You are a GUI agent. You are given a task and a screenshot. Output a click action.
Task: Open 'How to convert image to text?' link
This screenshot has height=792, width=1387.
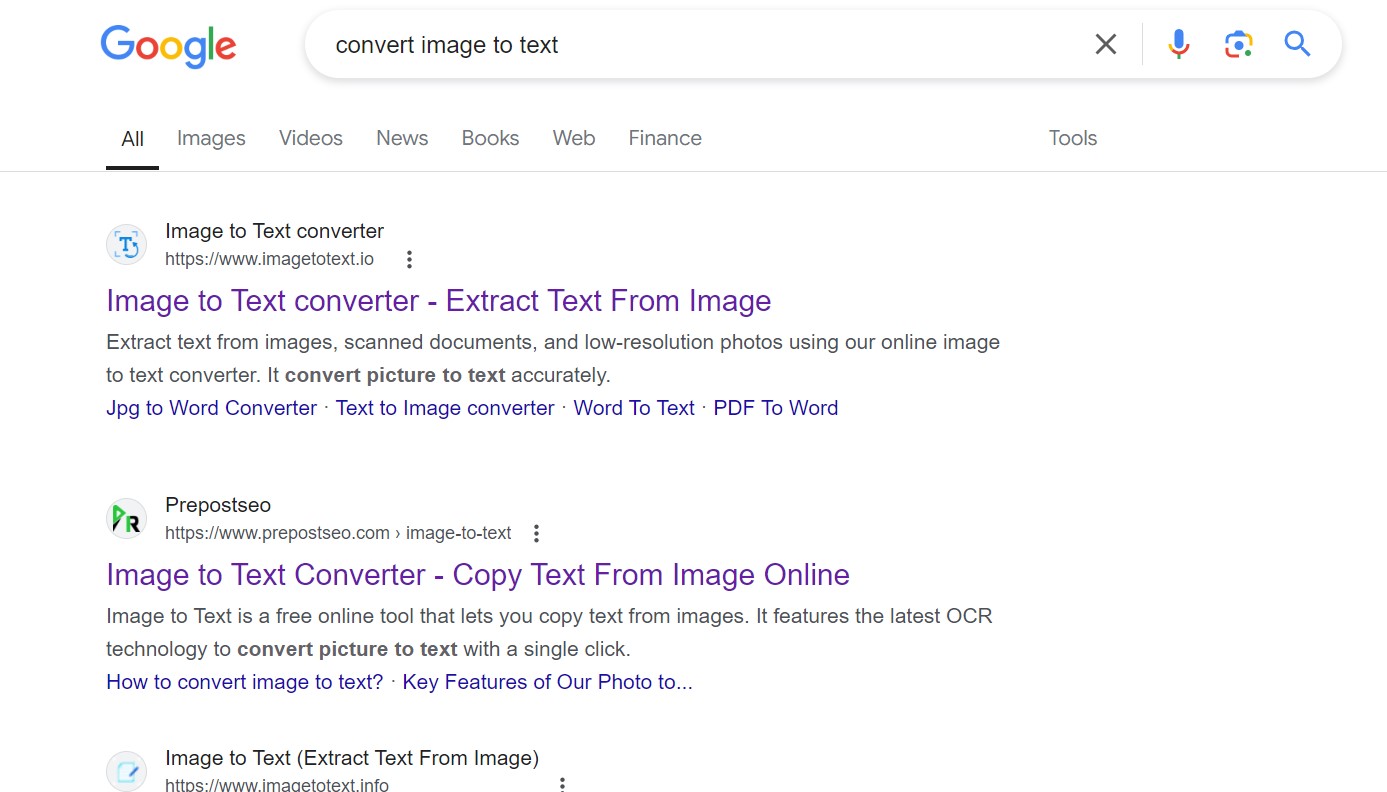click(245, 682)
